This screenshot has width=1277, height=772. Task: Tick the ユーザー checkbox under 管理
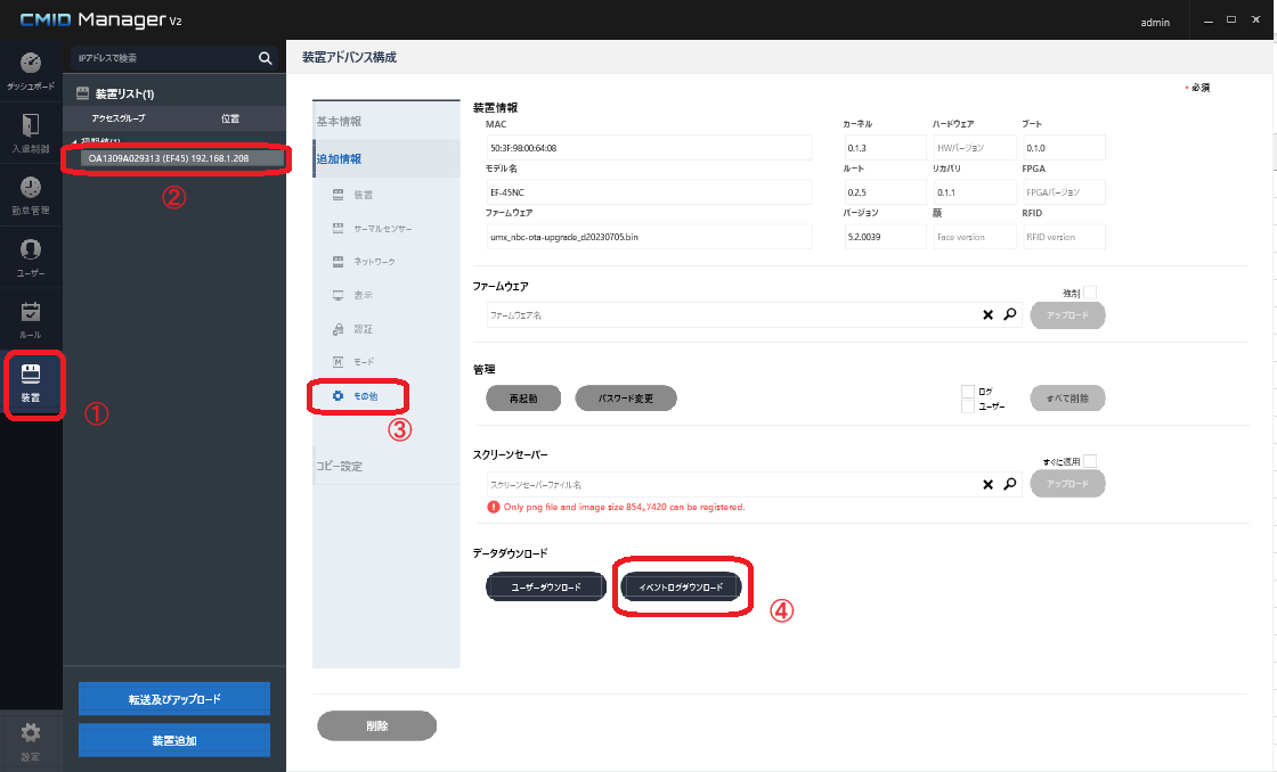968,406
